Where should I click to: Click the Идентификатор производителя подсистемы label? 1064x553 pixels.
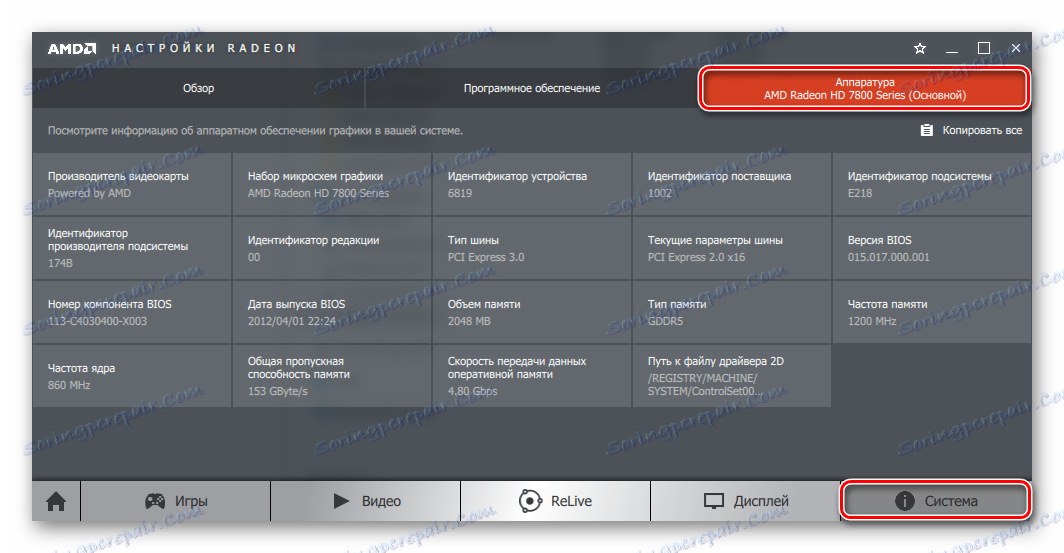[x=118, y=240]
